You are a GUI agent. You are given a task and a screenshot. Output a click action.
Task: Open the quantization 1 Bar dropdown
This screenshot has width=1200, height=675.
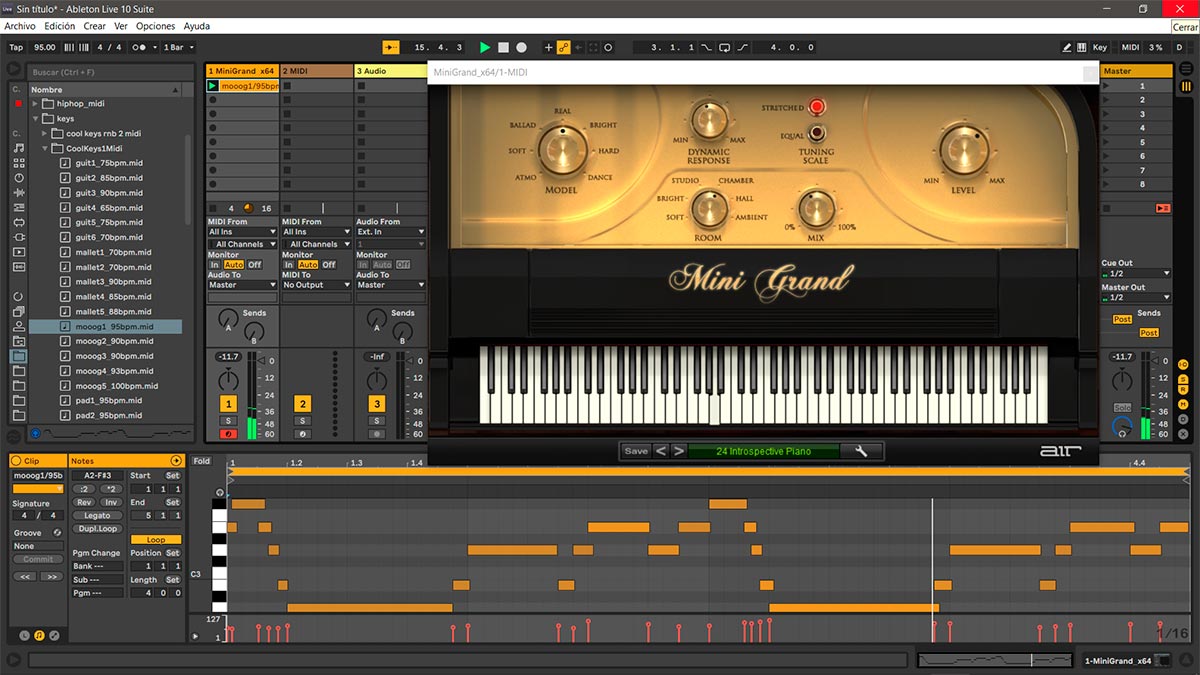point(178,47)
